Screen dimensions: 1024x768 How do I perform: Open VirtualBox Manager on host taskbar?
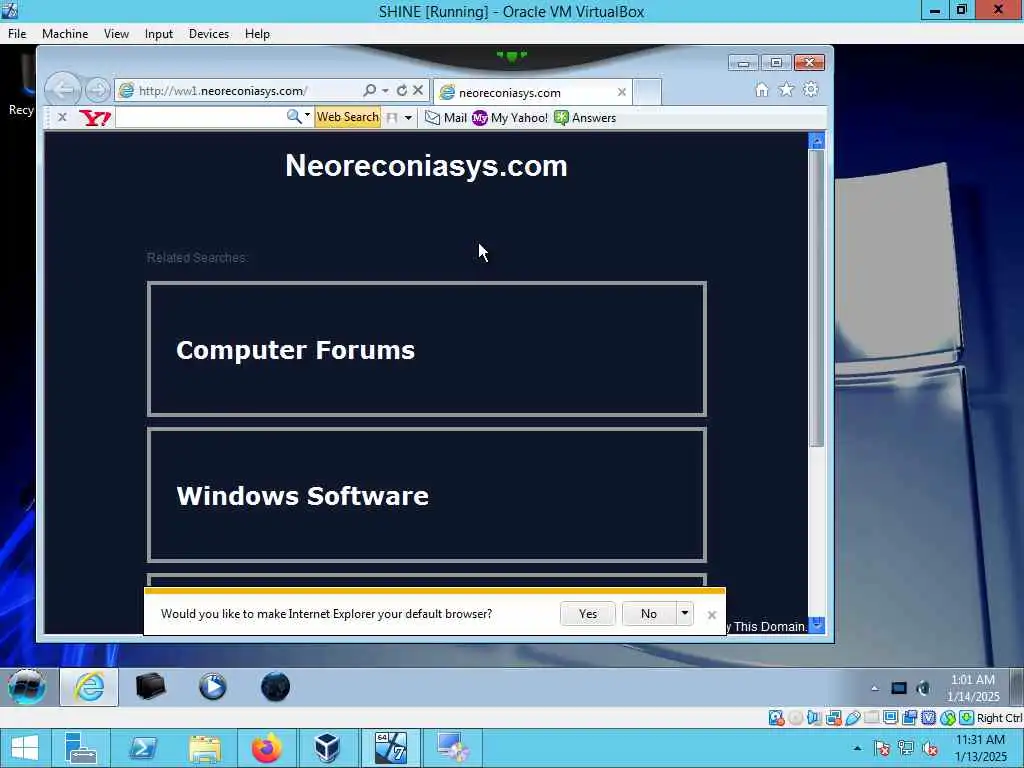(x=327, y=748)
